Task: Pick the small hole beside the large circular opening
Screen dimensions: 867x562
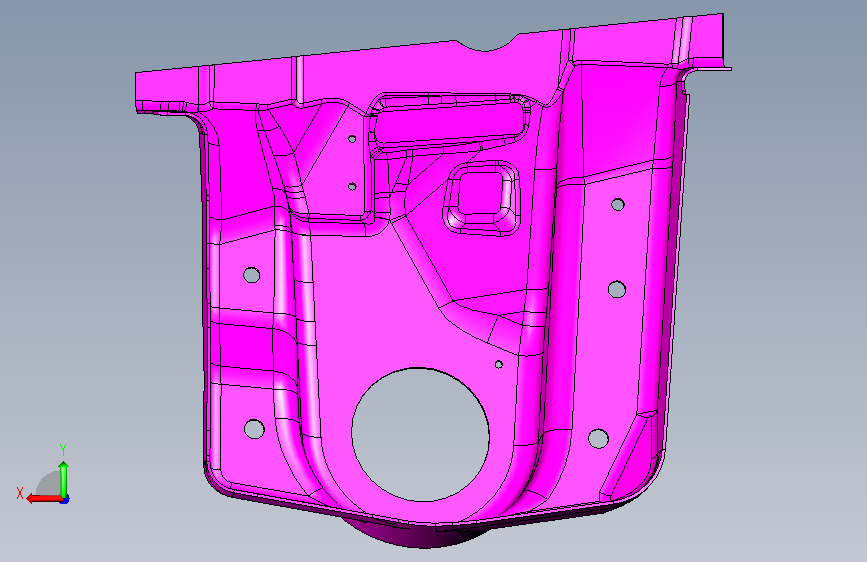Action: [x=499, y=365]
